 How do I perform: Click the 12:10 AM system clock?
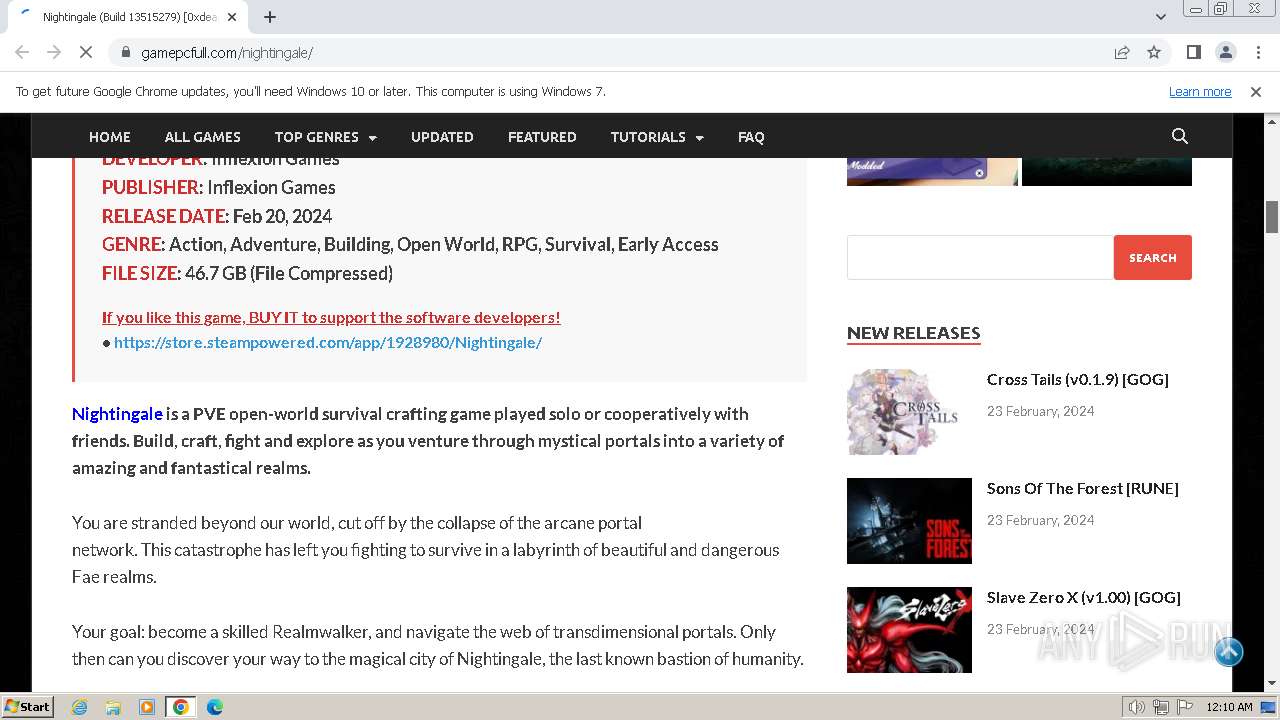tap(1229, 707)
